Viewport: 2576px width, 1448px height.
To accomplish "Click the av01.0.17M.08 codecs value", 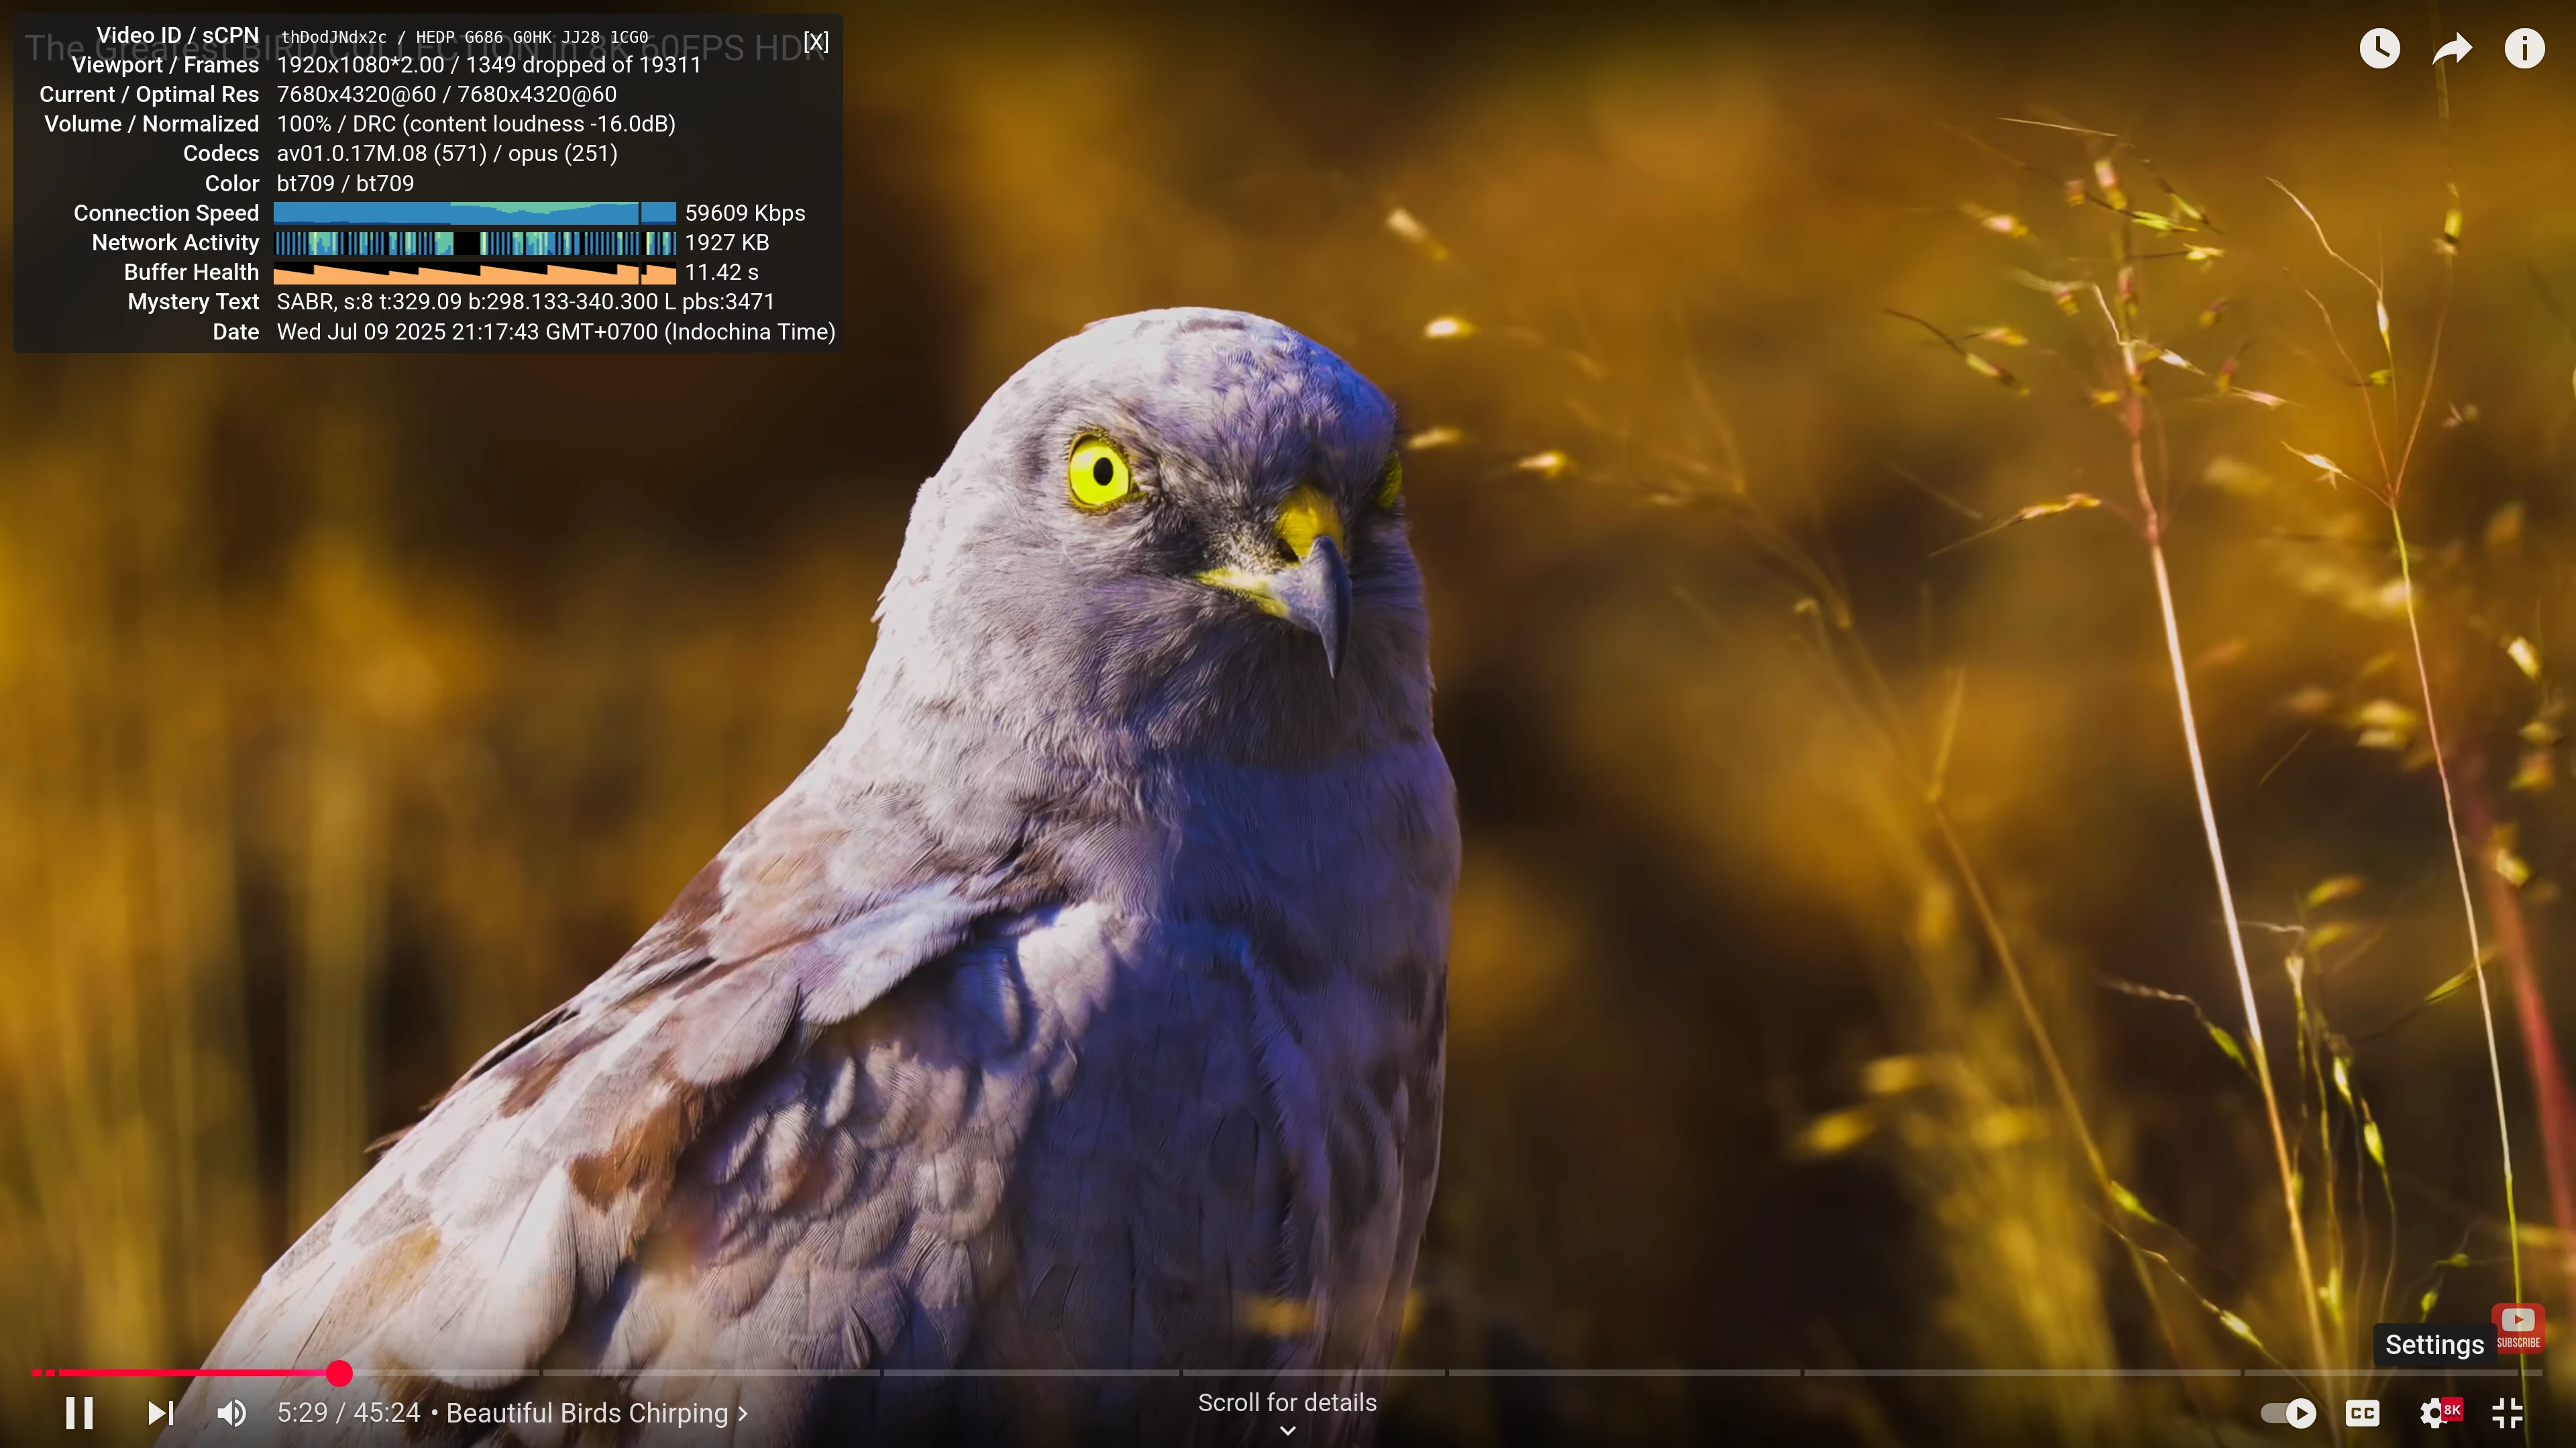I will (x=447, y=153).
